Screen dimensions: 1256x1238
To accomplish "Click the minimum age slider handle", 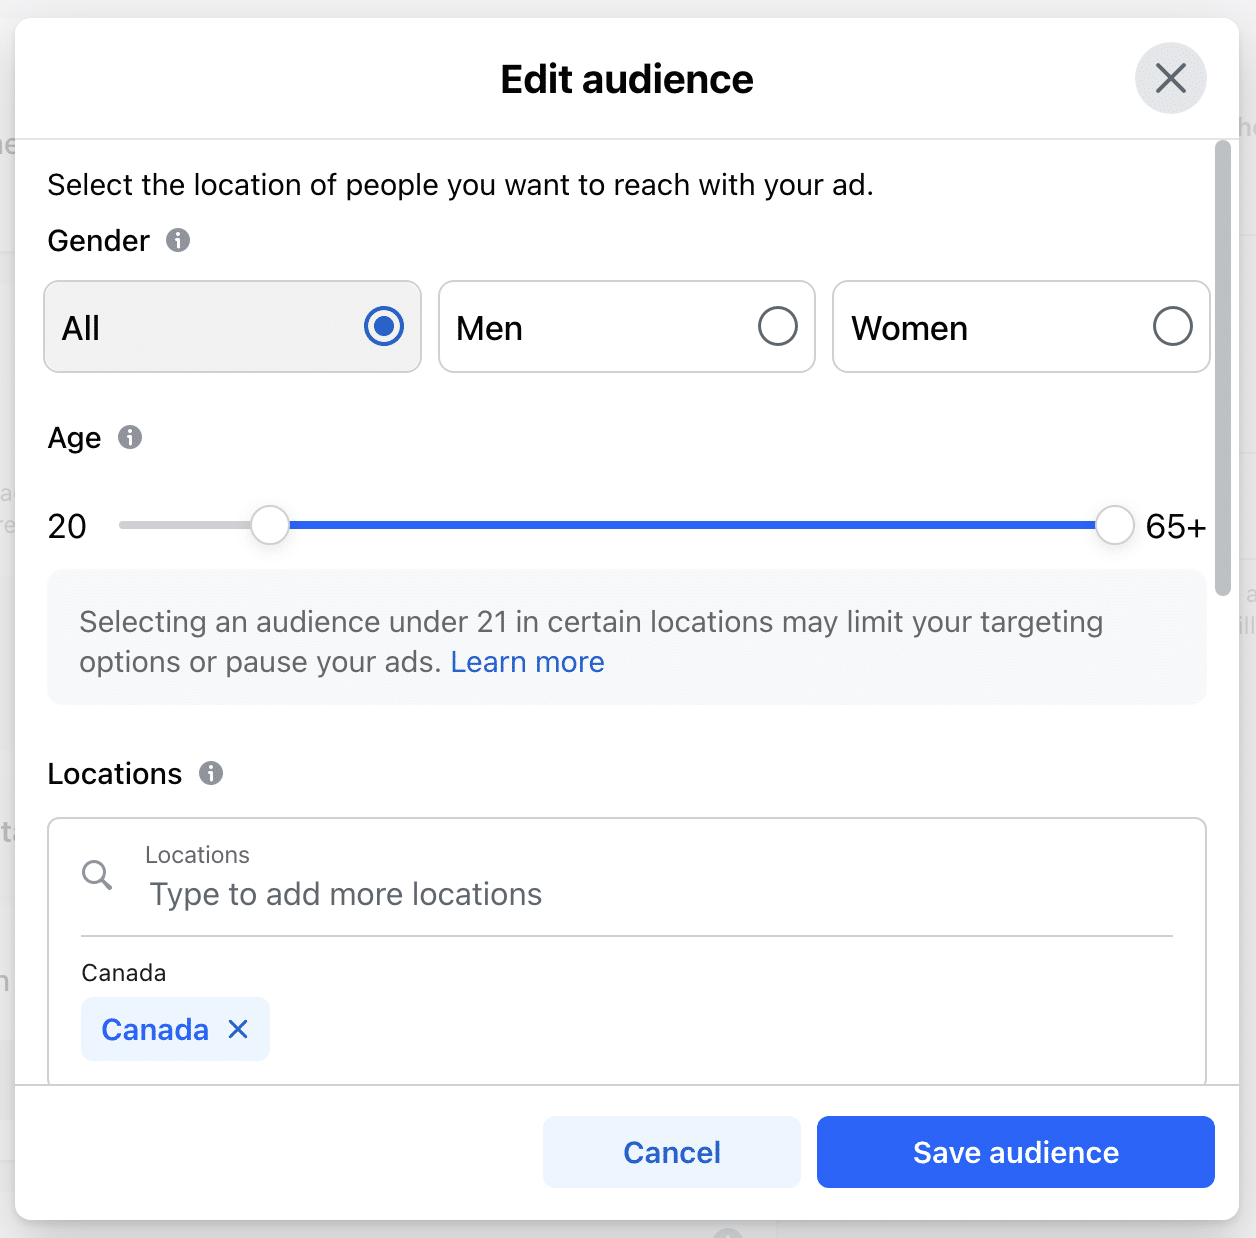I will tap(269, 524).
